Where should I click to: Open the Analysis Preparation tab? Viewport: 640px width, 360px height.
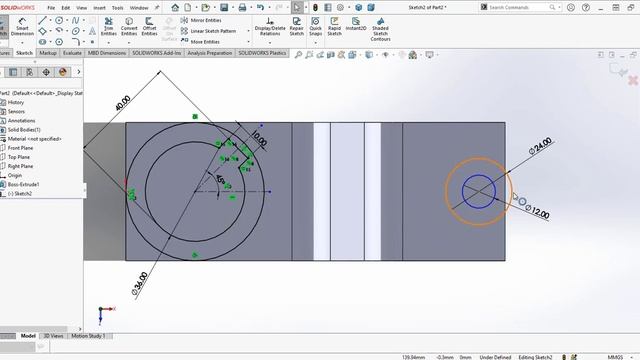click(x=210, y=53)
